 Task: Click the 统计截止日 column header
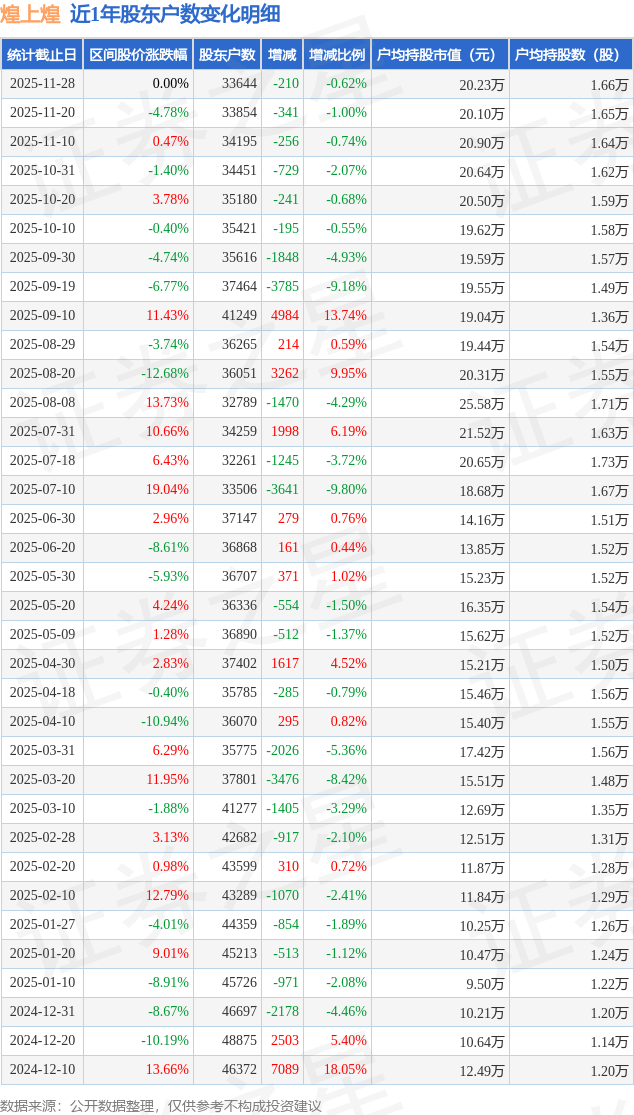pos(42,55)
